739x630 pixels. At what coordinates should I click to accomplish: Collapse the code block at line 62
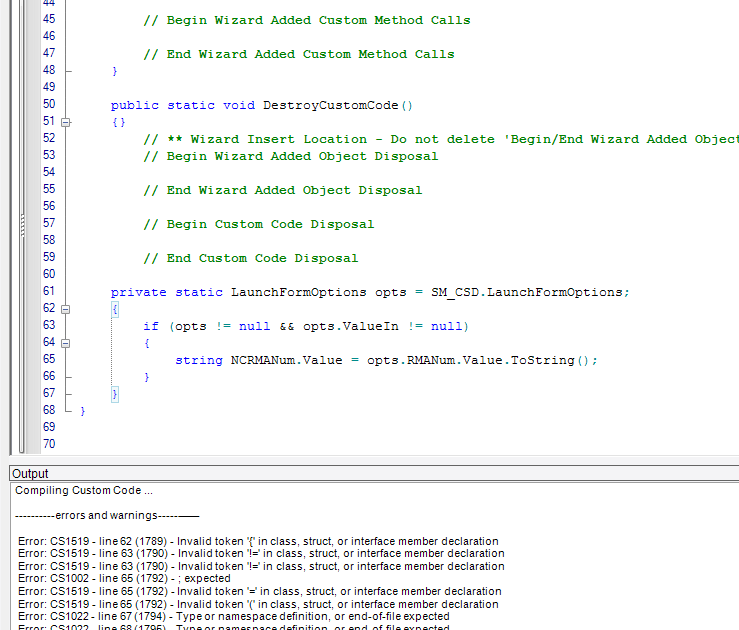[x=66, y=310]
